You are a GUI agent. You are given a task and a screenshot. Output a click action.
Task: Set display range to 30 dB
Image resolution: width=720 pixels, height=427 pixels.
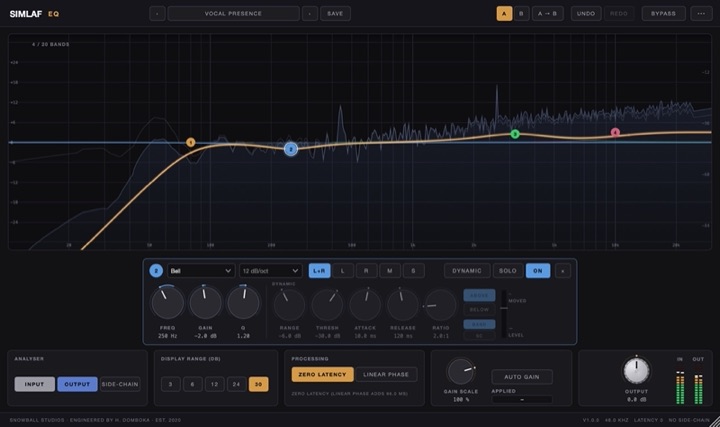click(x=259, y=384)
